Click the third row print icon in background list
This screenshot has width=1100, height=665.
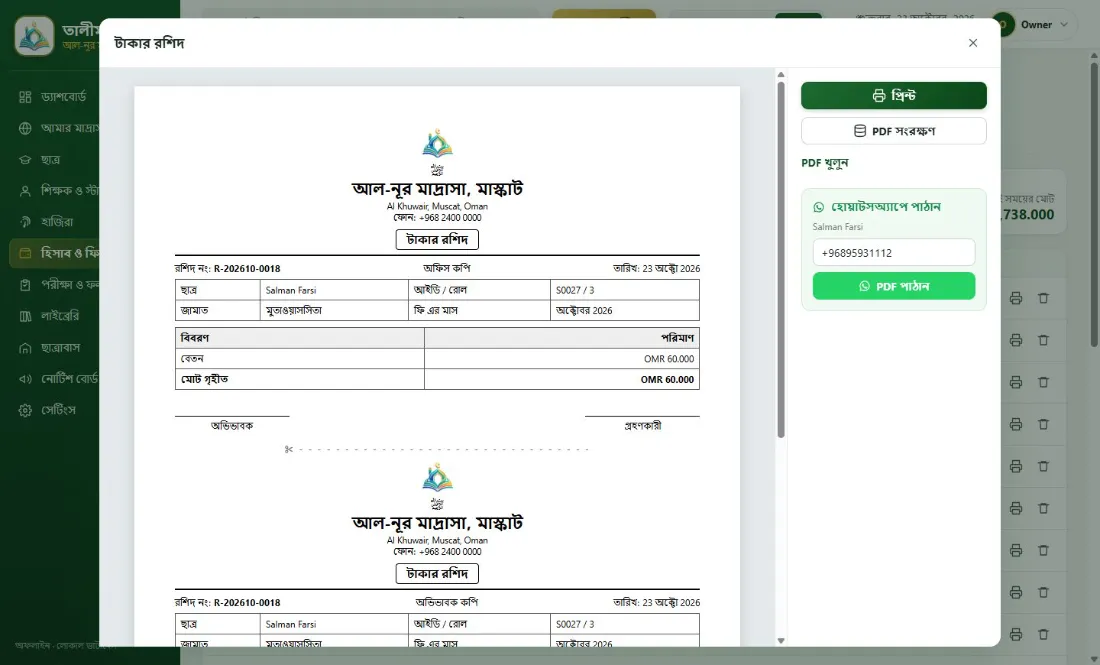coord(1016,382)
